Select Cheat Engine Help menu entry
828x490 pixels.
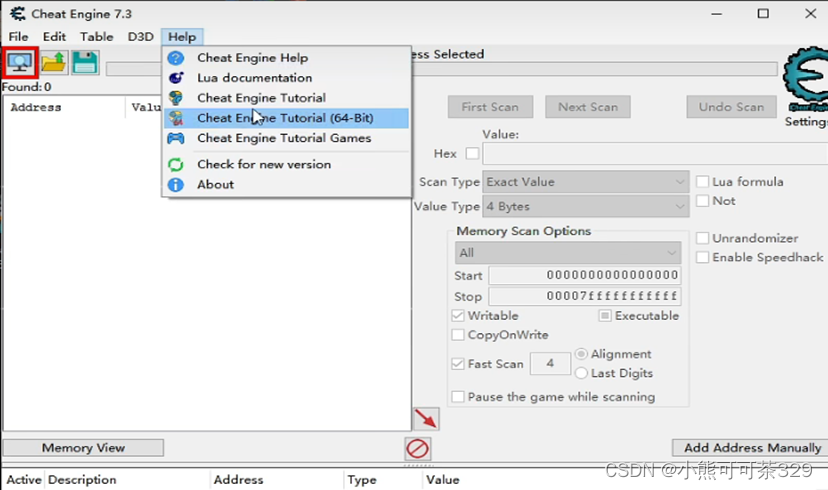click(x=286, y=58)
